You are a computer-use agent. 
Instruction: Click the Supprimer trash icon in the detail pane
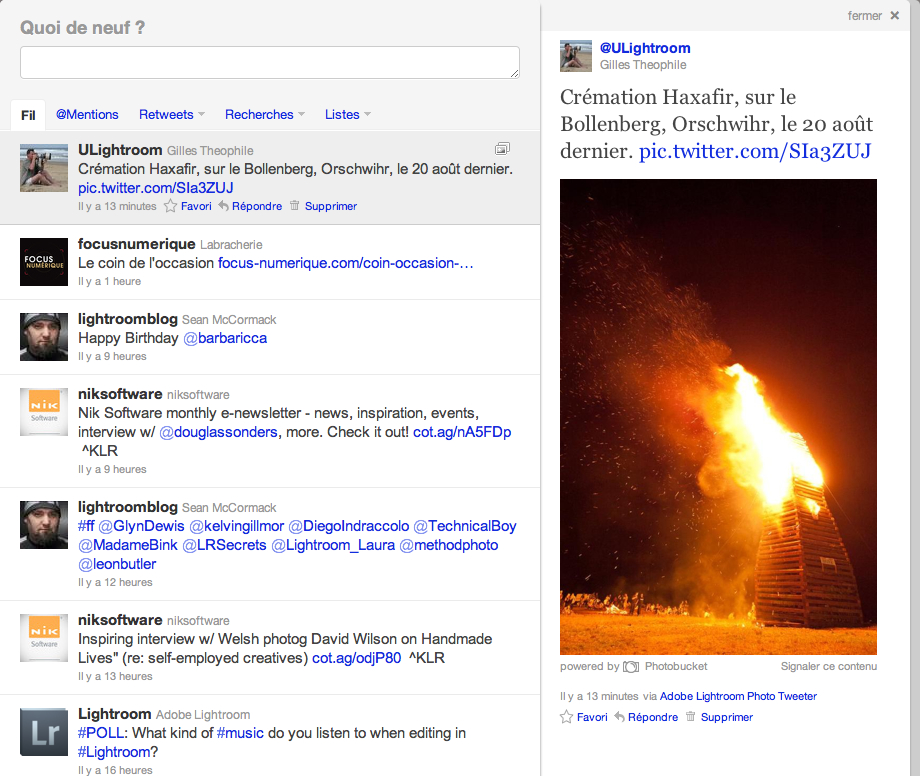(691, 716)
